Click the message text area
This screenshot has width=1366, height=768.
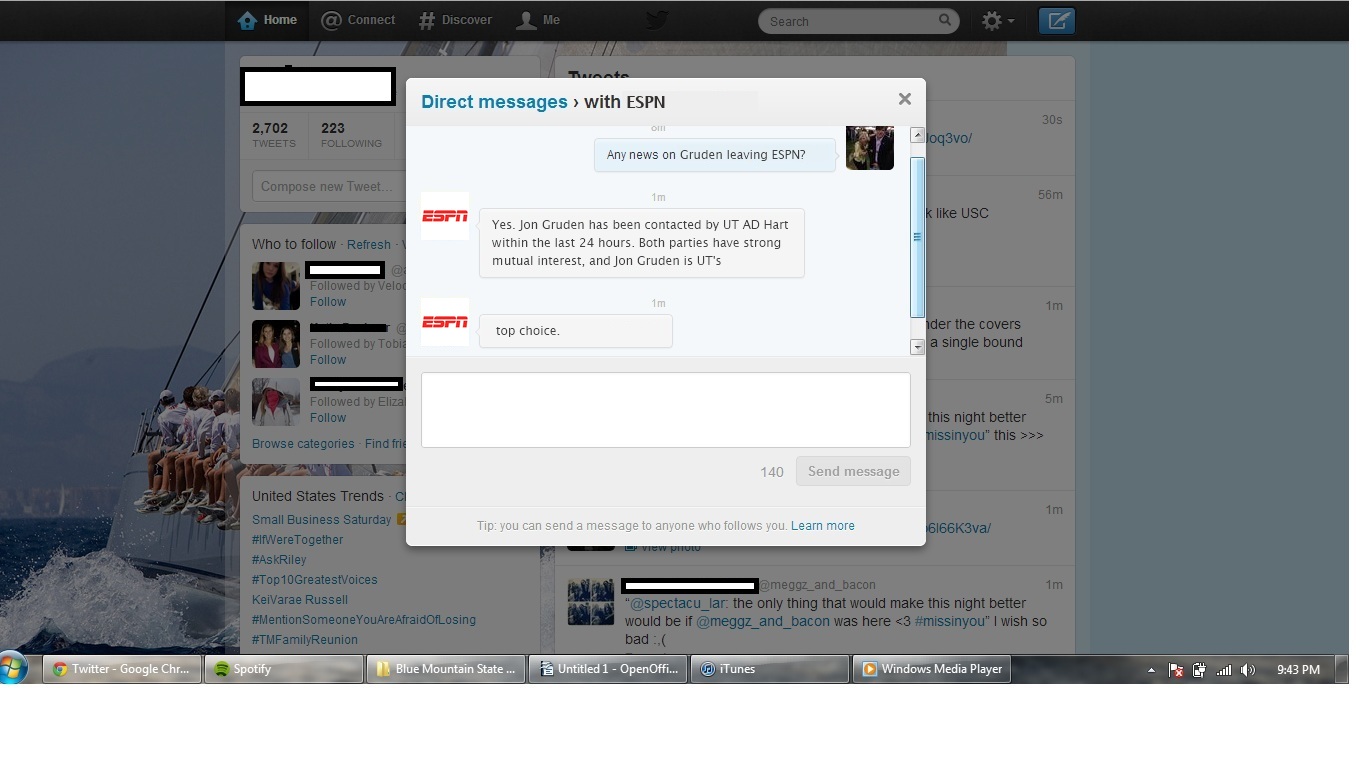click(665, 410)
